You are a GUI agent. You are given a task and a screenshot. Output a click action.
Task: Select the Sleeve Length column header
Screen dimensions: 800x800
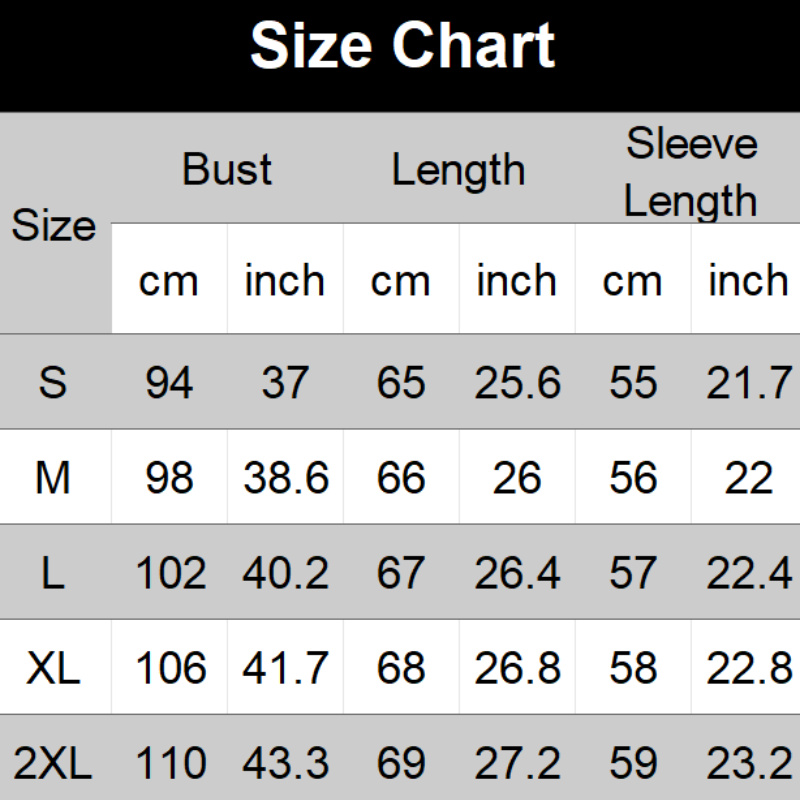pos(691,173)
